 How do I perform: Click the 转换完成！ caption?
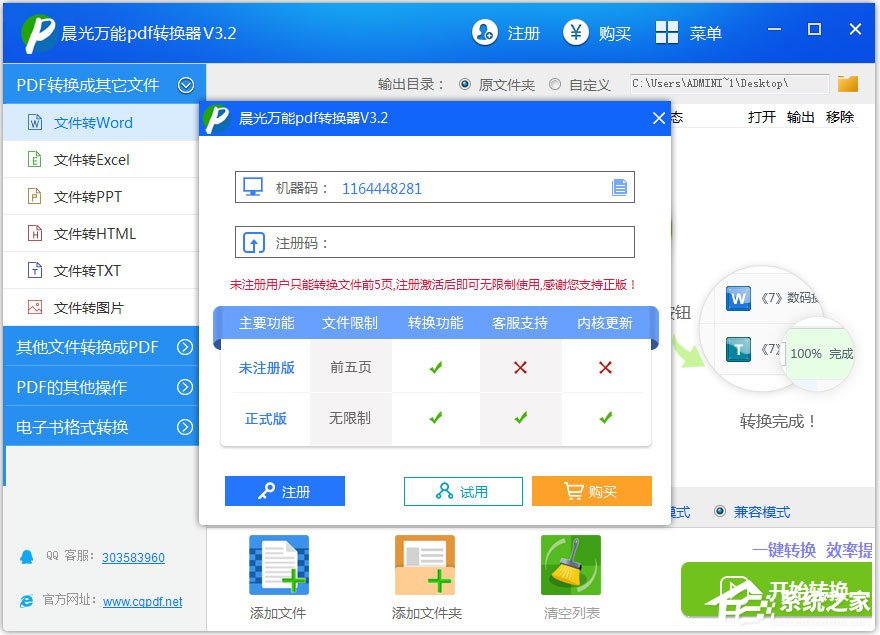tap(777, 421)
